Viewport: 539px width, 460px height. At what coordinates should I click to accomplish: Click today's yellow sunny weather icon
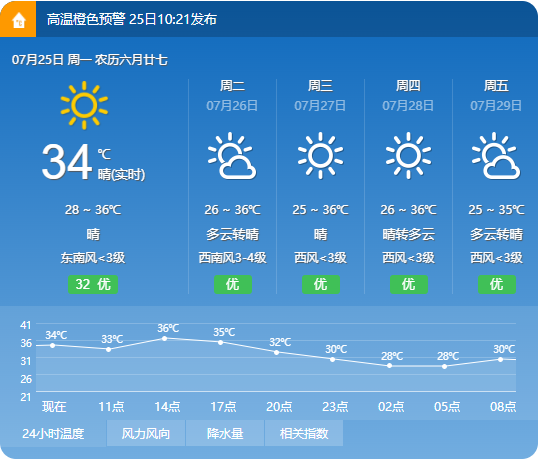pyautogui.click(x=84, y=105)
